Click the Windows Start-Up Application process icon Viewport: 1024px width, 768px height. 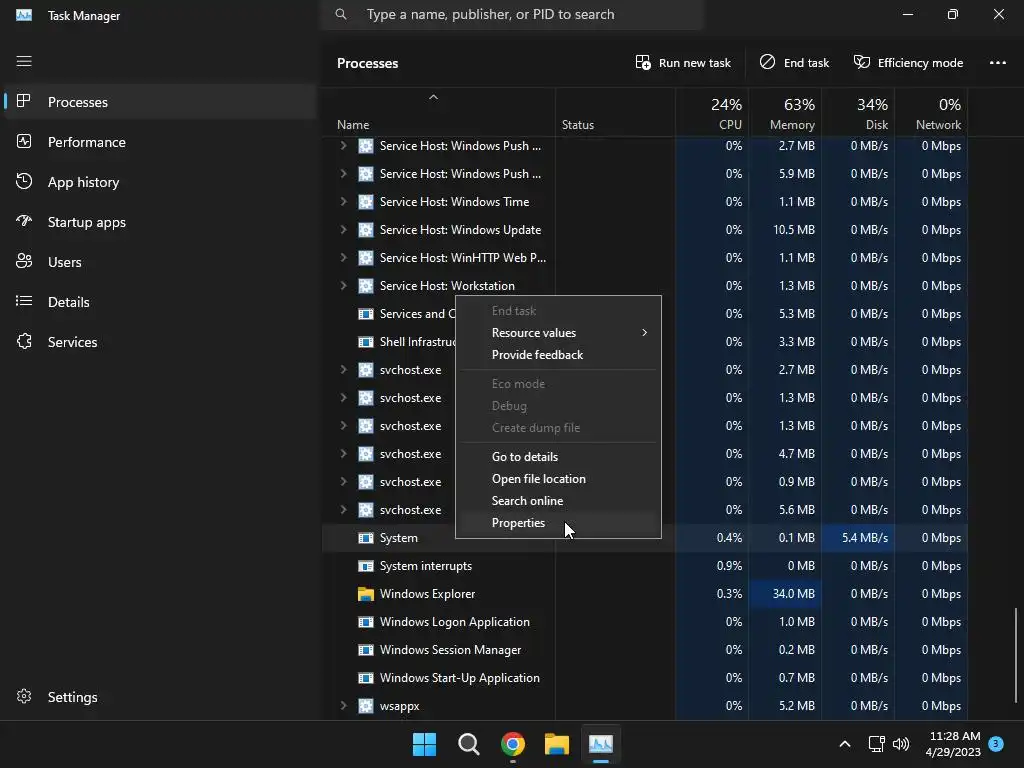[x=366, y=678]
